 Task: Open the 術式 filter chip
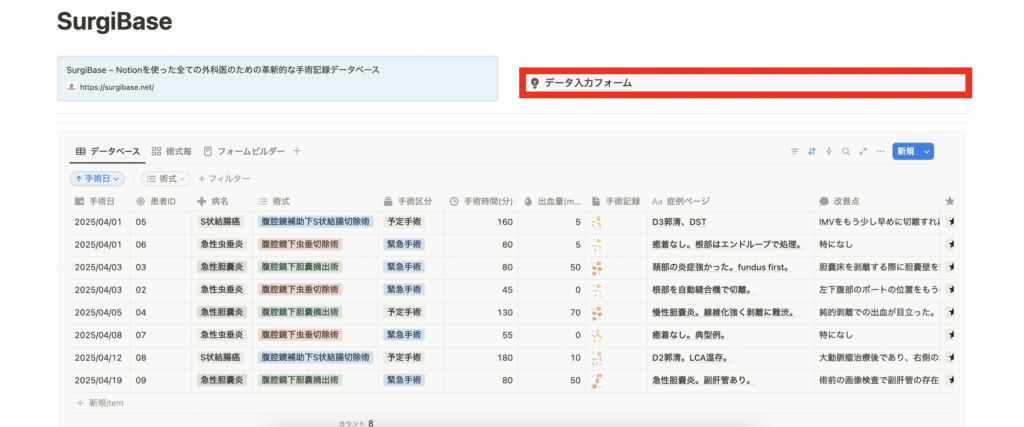[x=166, y=178]
